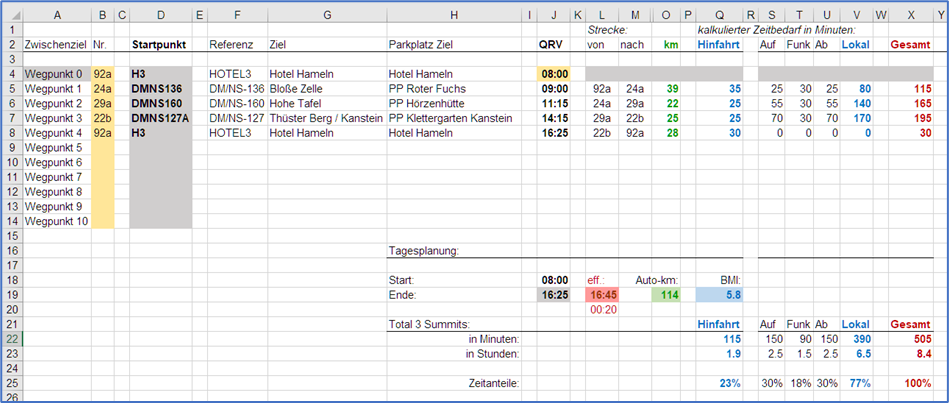This screenshot has width=949, height=403.
Task: Click the Thüster Berg / Kanstein cell
Action: coord(325,118)
